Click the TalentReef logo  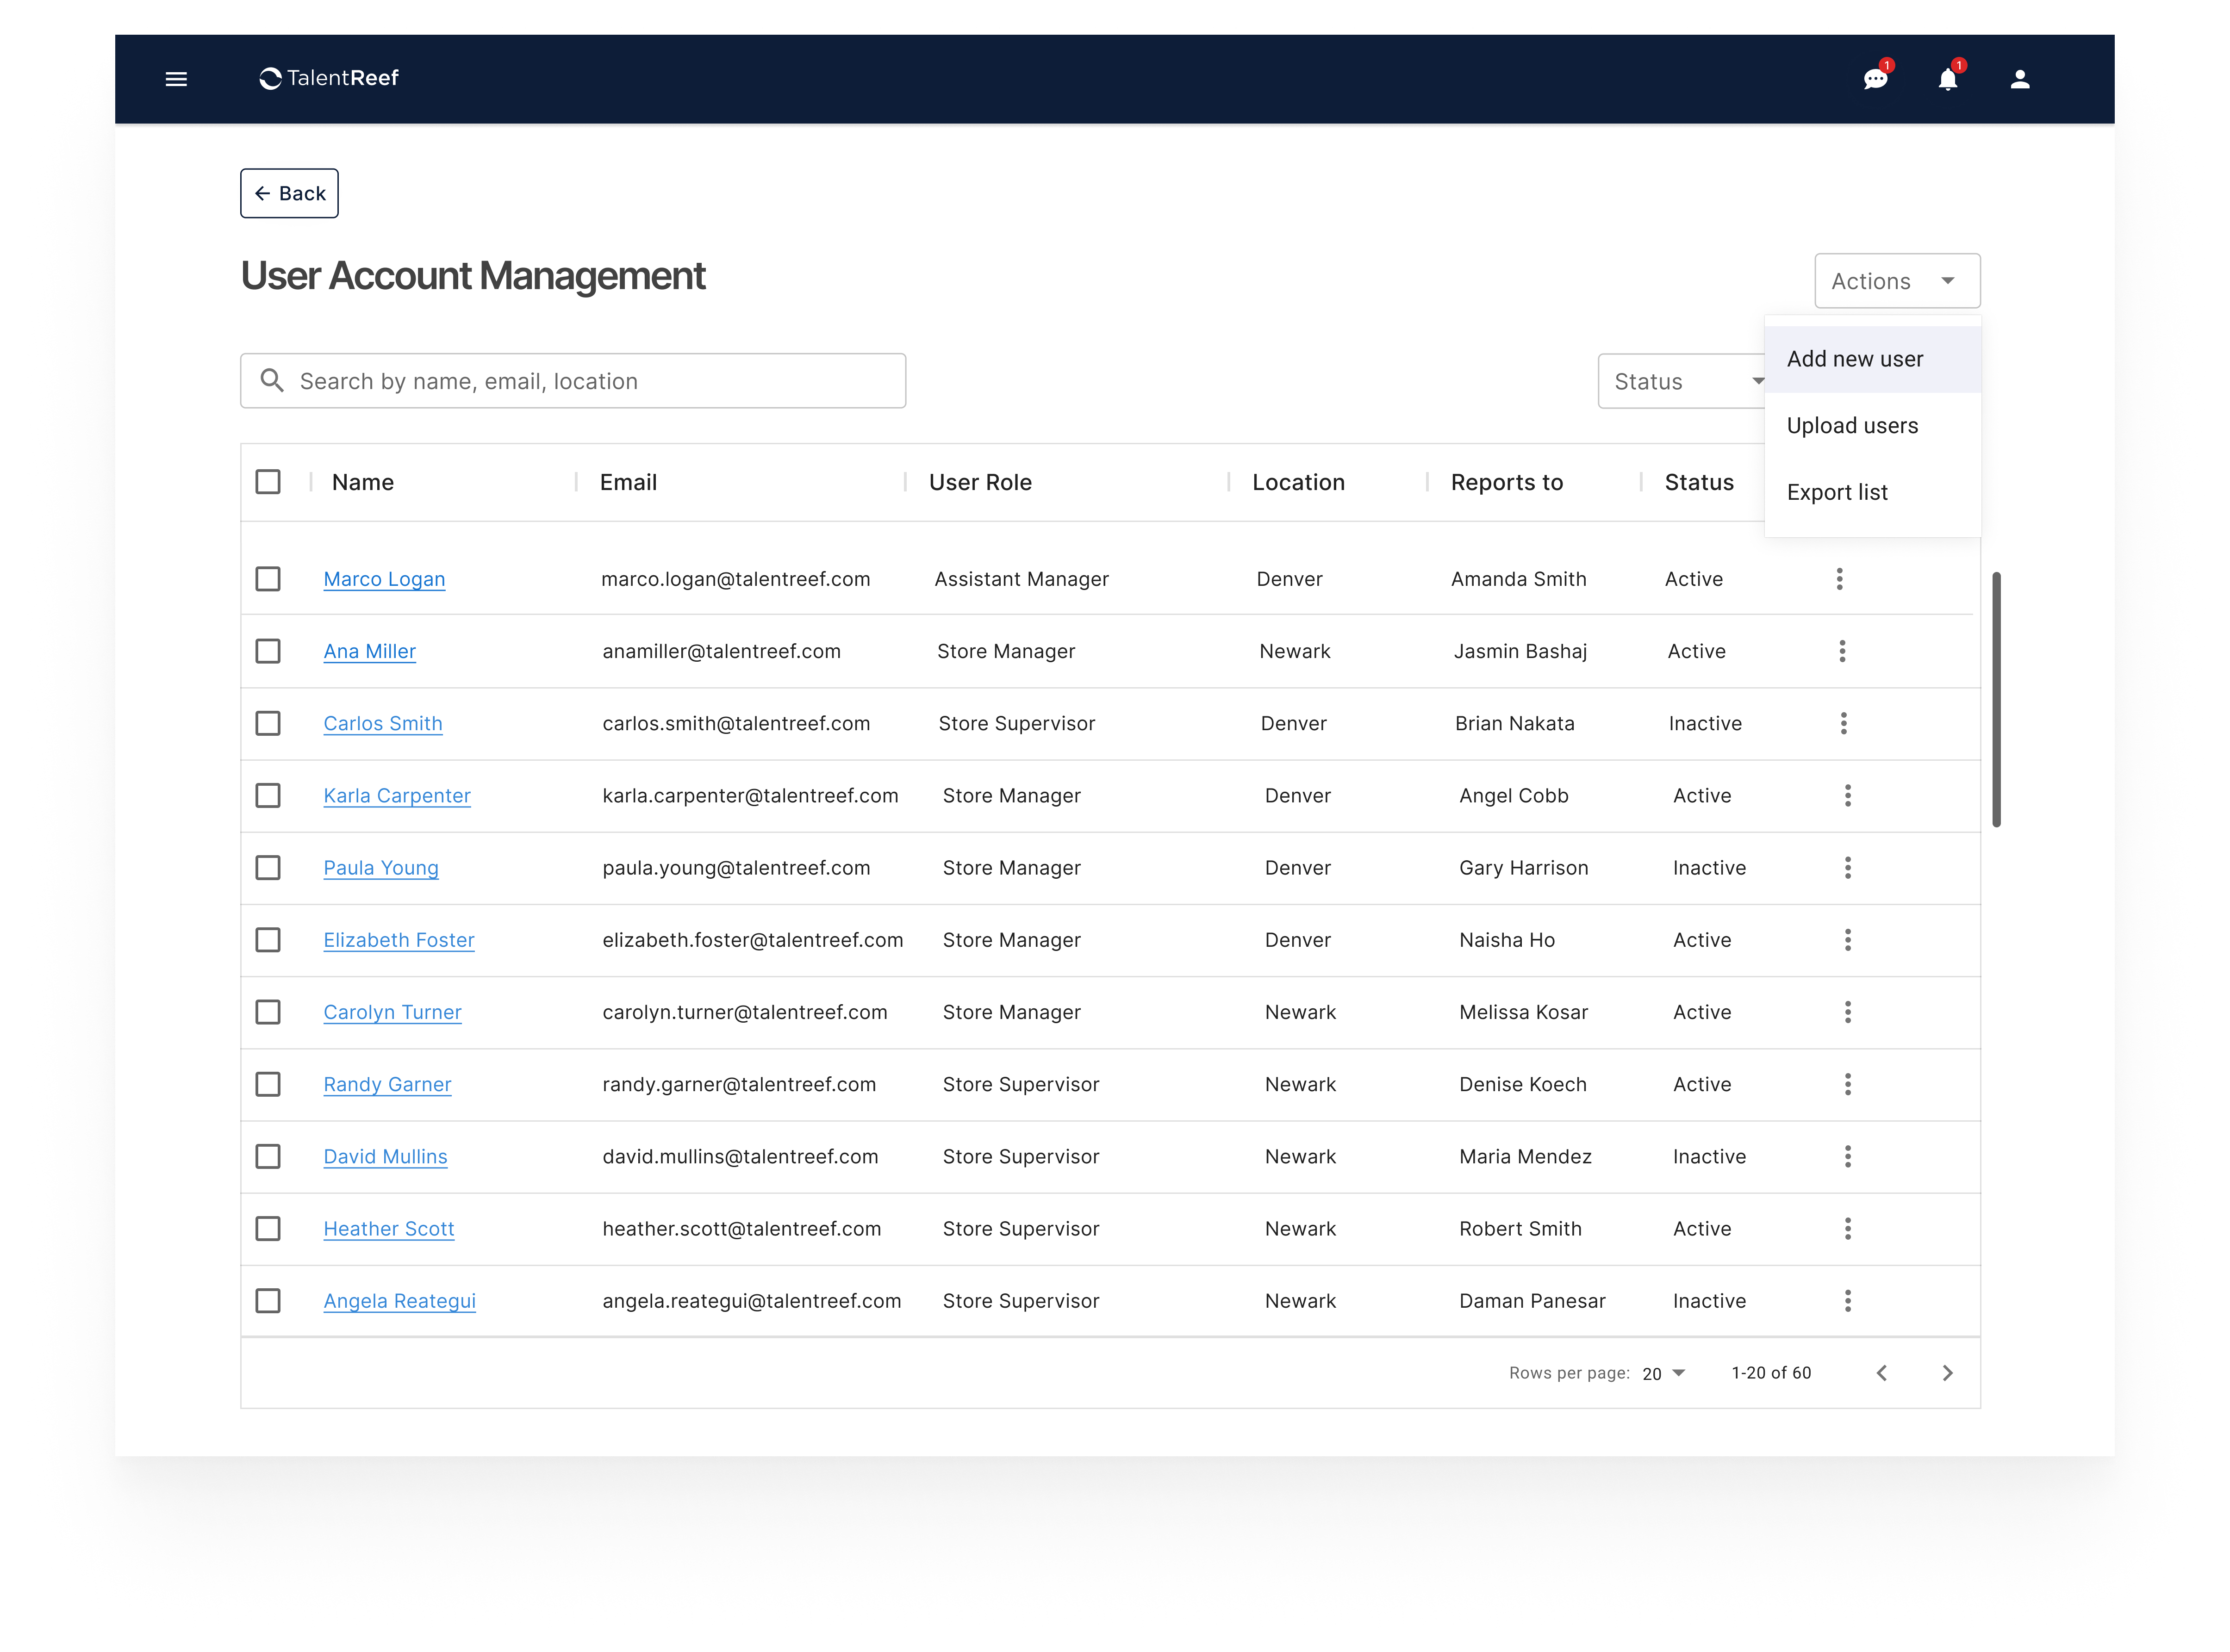click(x=328, y=78)
